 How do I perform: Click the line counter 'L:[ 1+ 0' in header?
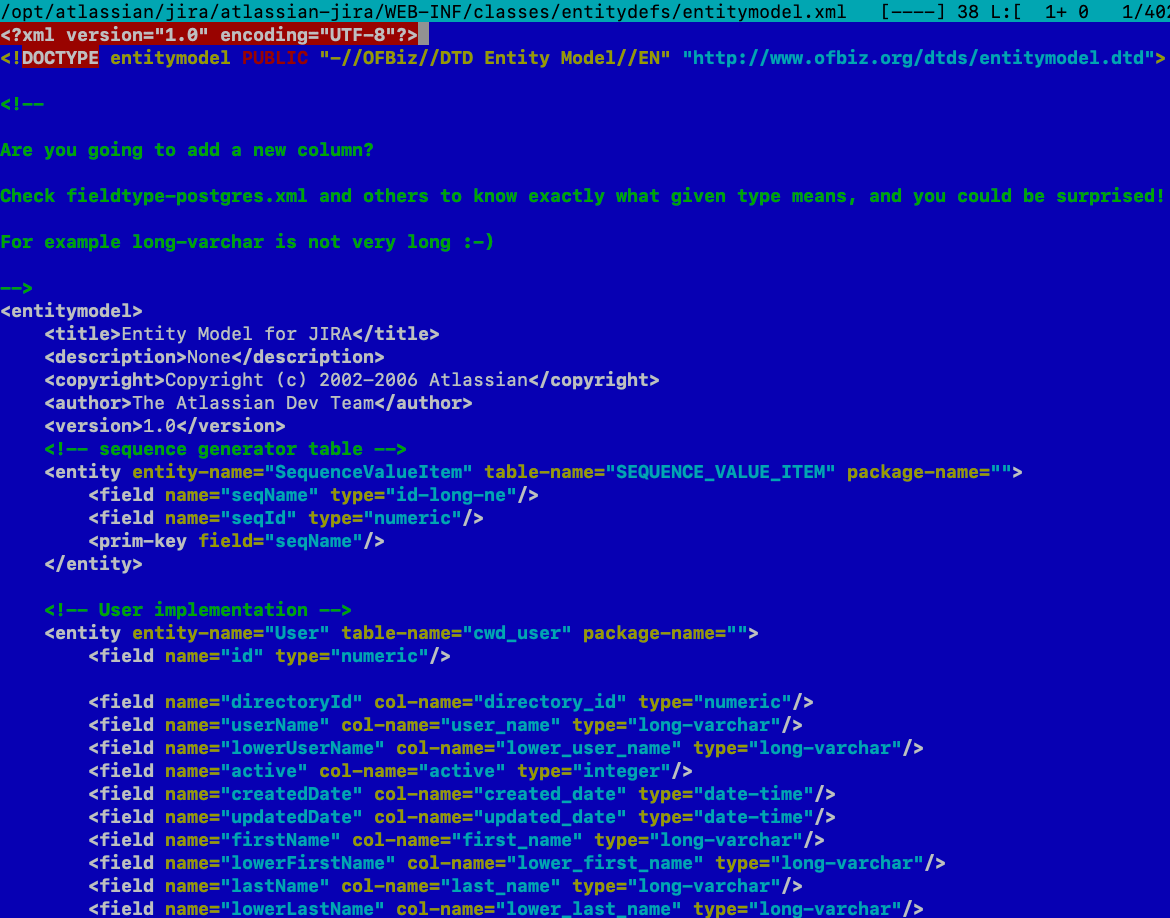coord(1039,11)
